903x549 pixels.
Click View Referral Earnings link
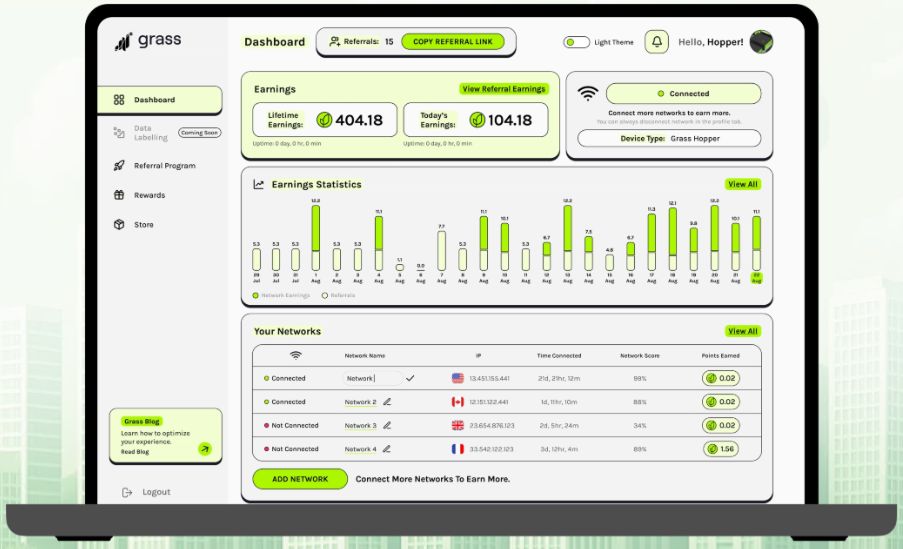(504, 89)
